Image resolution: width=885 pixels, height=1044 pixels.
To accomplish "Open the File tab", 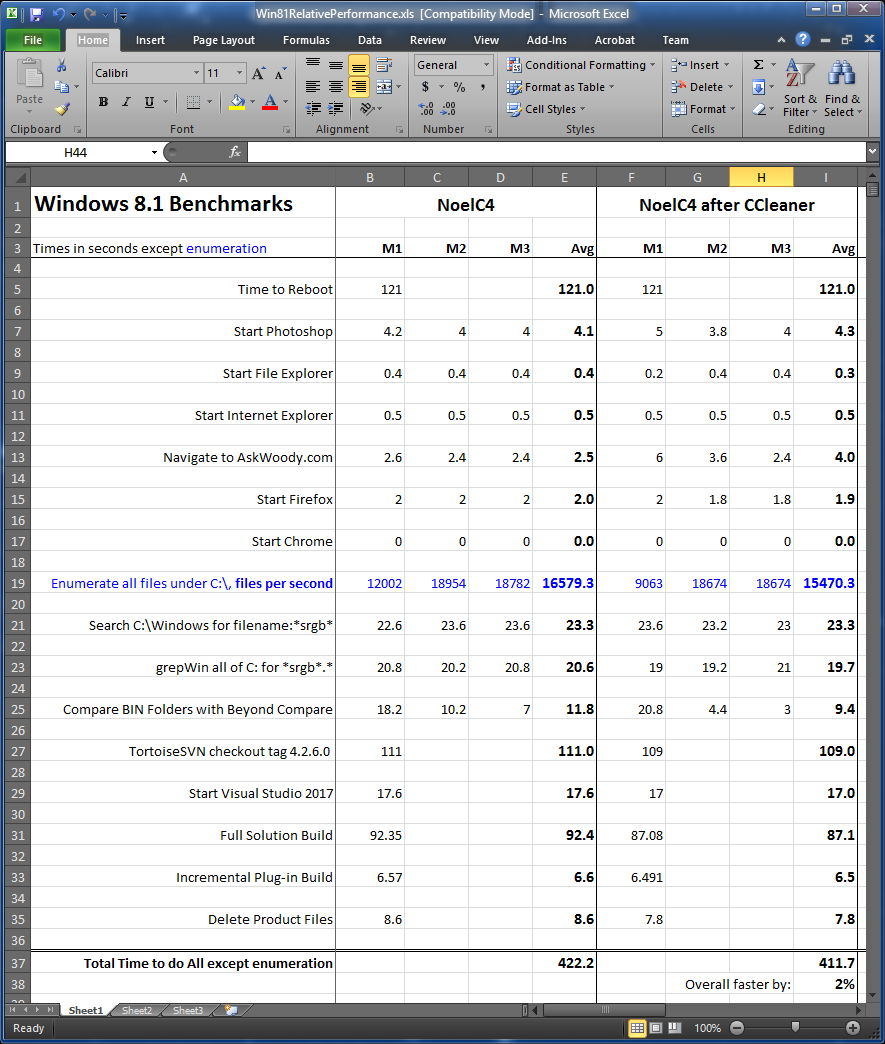I will point(33,40).
